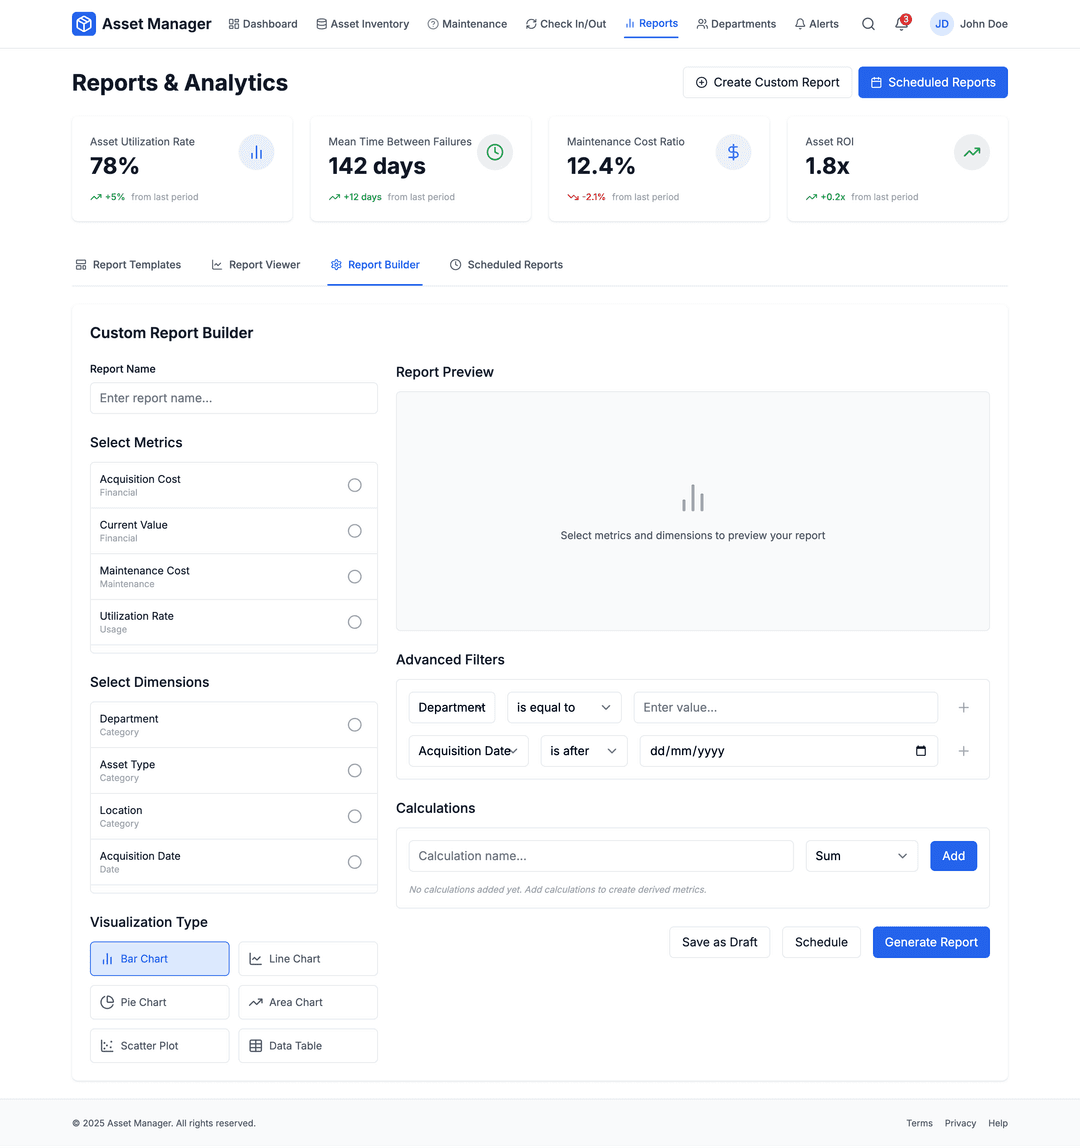
Task: Open Scheduled Reports from the header
Action: [932, 82]
